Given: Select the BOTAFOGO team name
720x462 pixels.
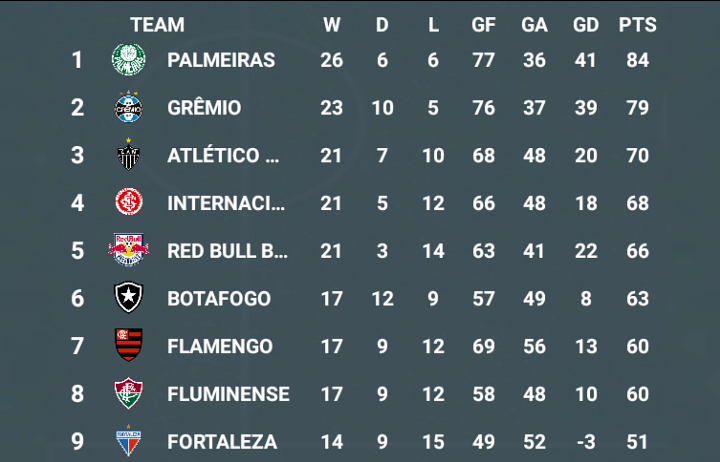Looking at the screenshot, I should point(219,299).
